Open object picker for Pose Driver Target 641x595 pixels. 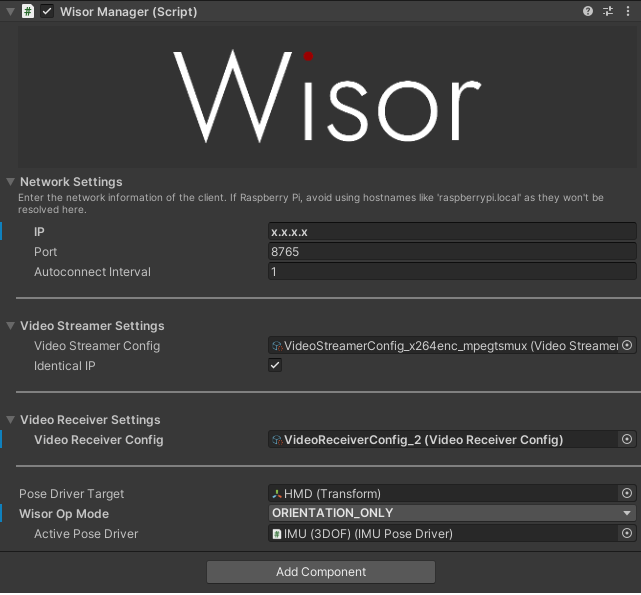[x=627, y=494]
